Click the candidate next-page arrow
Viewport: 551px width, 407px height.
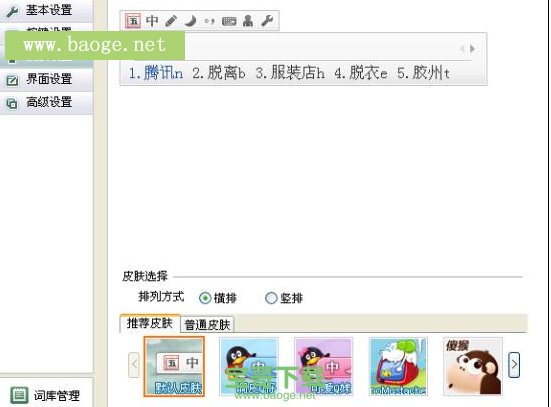(x=472, y=49)
